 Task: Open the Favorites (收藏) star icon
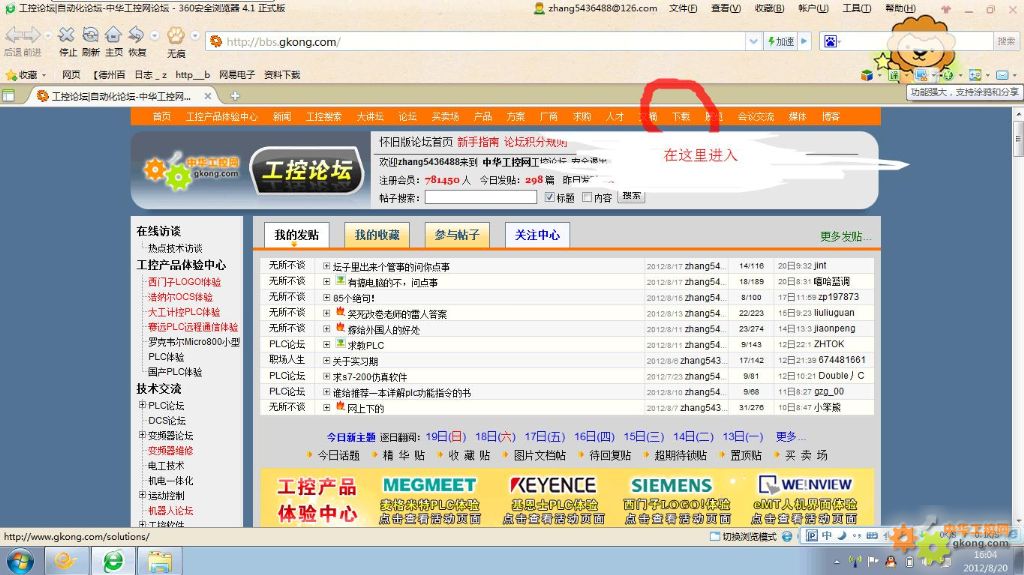pos(11,75)
